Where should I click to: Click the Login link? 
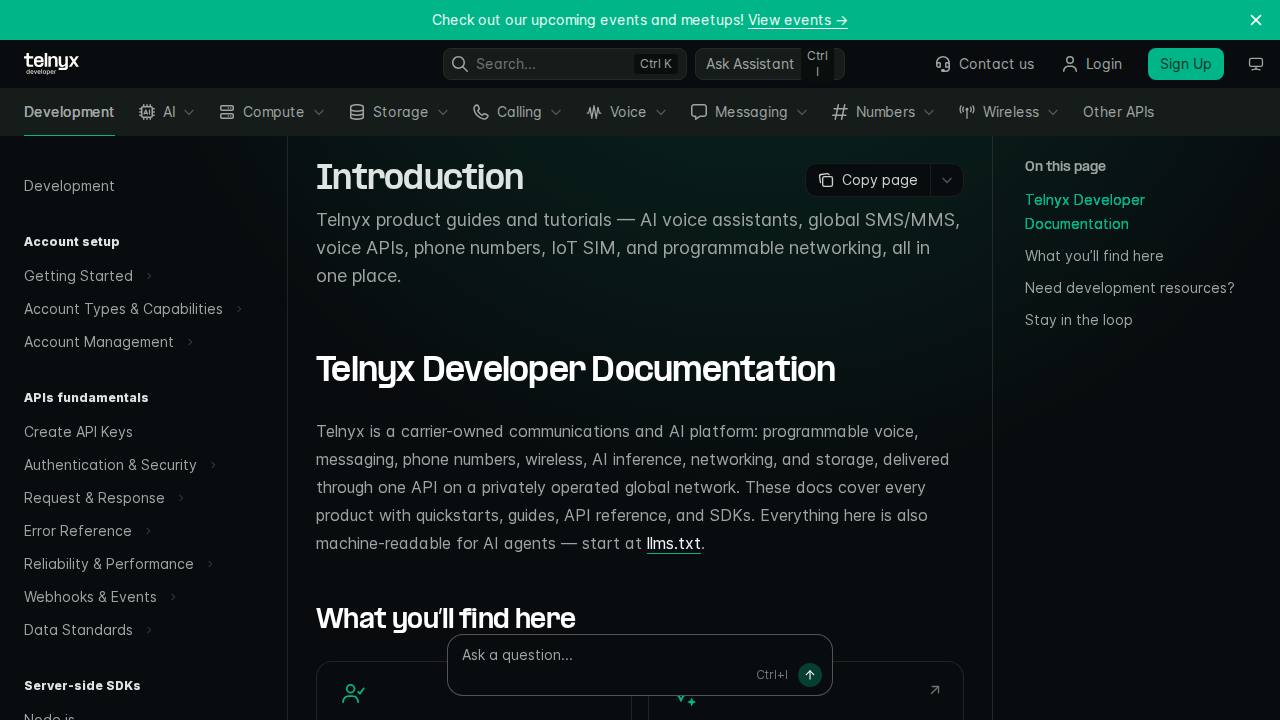[1092, 64]
